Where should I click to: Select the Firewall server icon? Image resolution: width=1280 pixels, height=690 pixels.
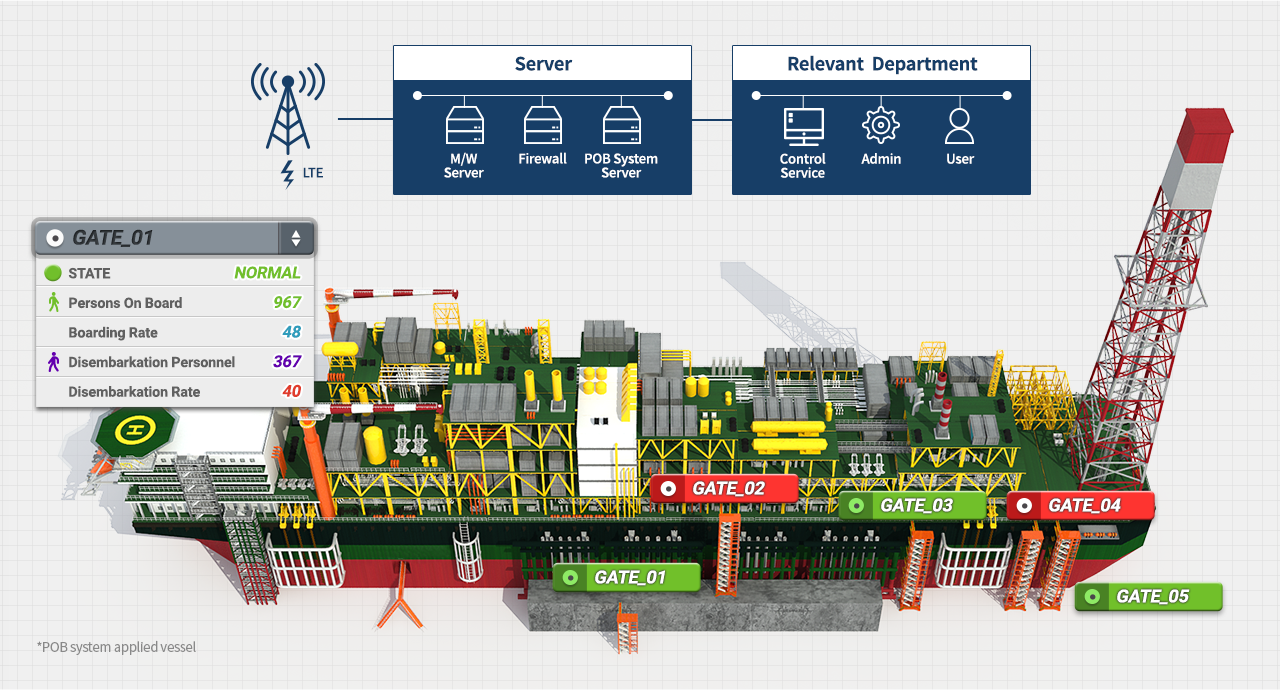tap(542, 126)
